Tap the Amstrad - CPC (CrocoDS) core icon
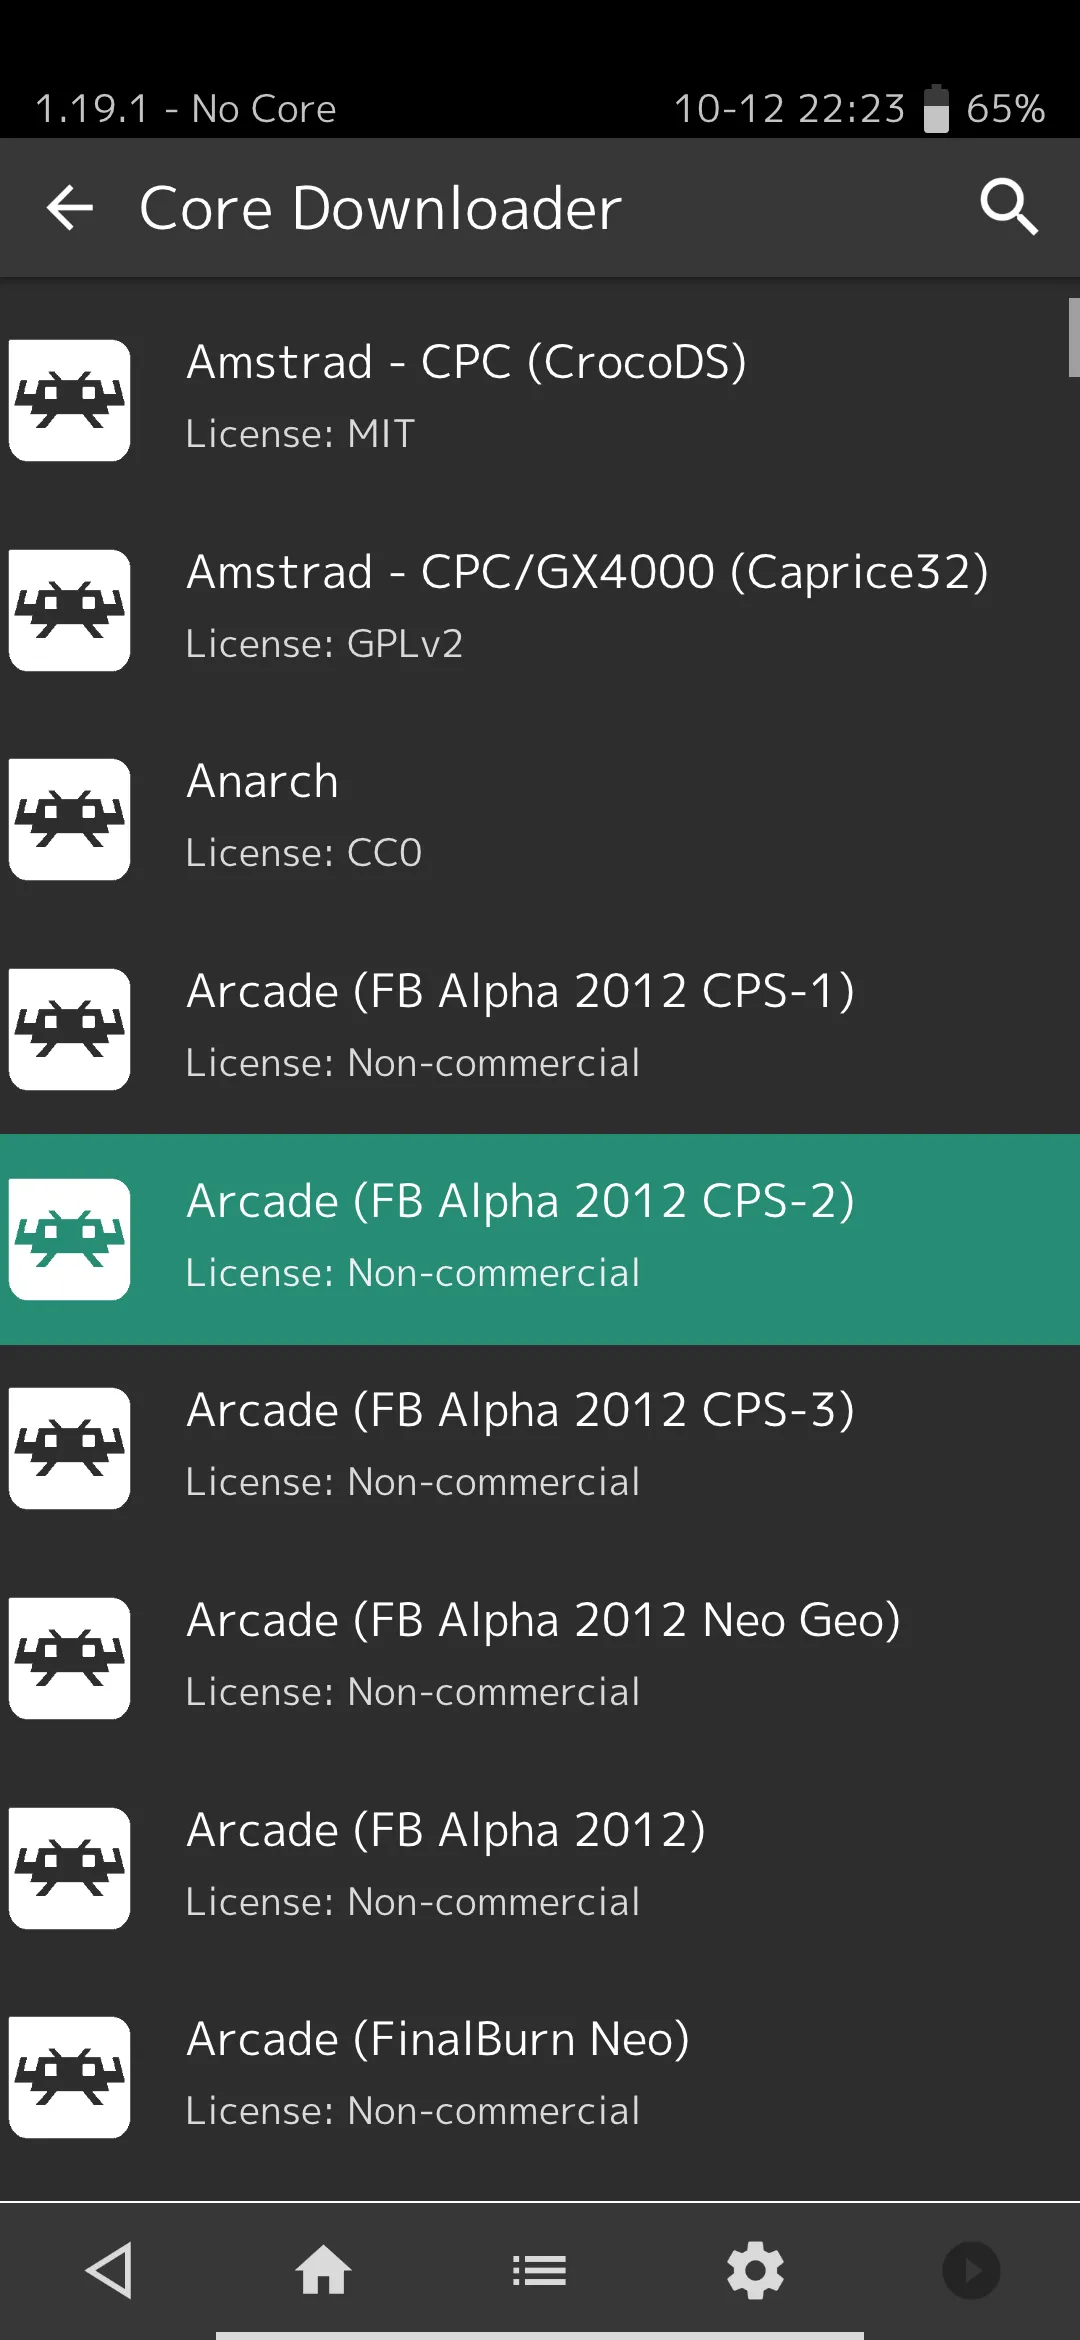This screenshot has height=2340, width=1080. (69, 400)
